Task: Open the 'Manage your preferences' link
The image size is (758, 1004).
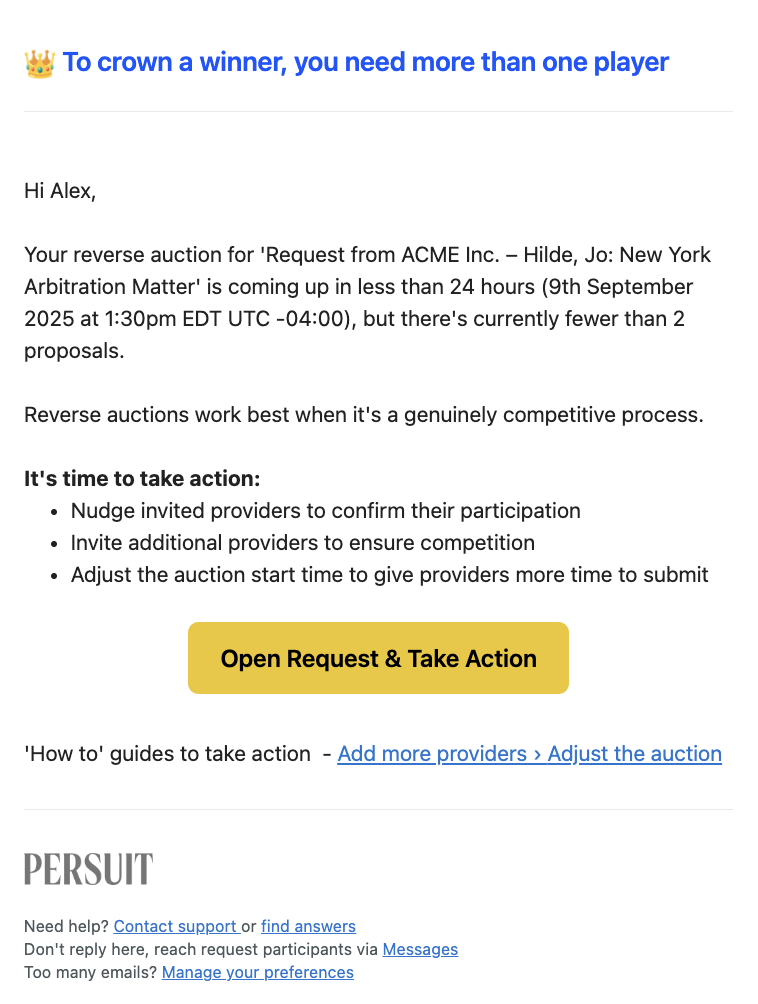Action: tap(257, 973)
